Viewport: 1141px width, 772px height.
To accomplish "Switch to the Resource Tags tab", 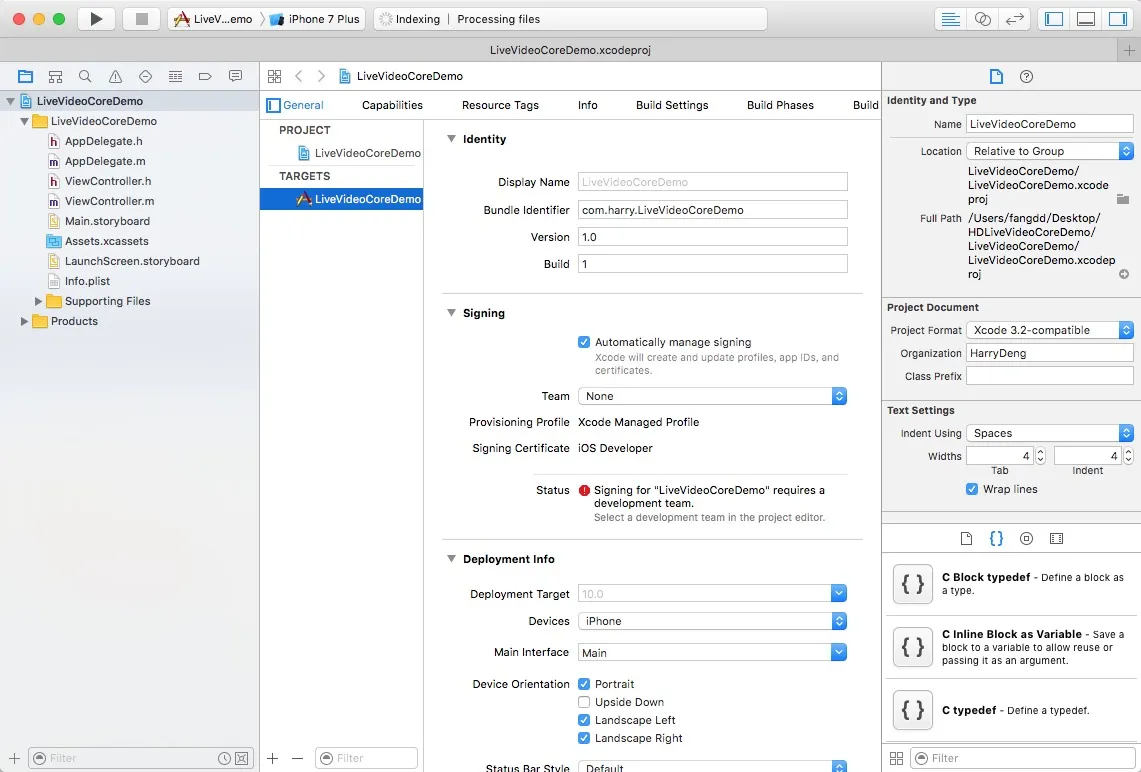I will coord(500,106).
